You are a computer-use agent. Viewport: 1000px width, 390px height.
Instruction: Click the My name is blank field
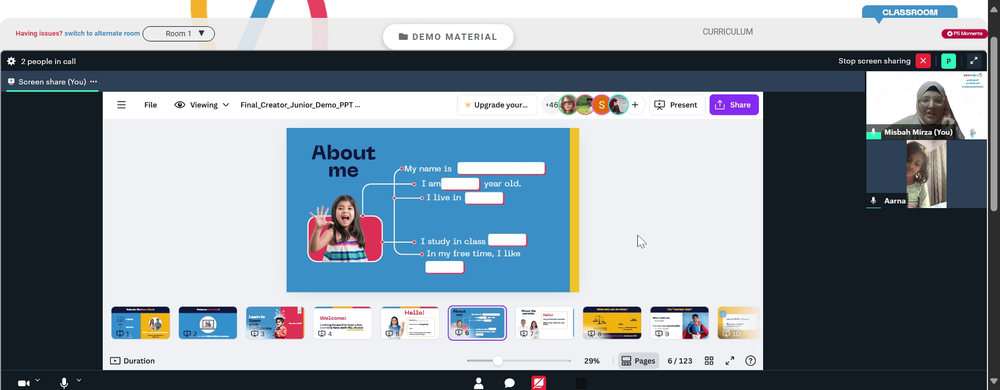[x=501, y=168]
